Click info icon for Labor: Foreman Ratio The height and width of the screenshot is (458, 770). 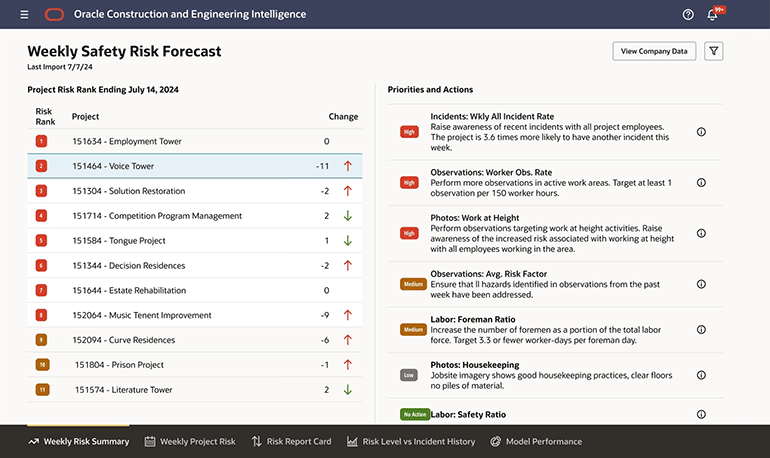701,329
